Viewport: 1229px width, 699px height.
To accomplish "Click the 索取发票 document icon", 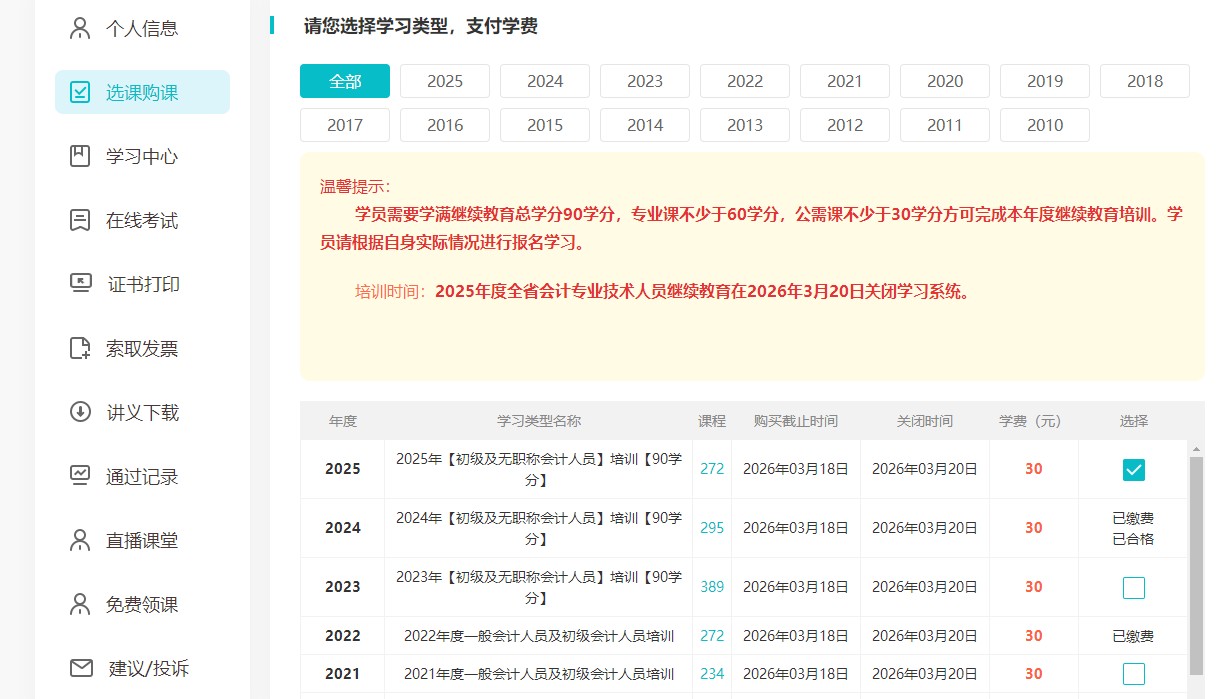I will (80, 348).
